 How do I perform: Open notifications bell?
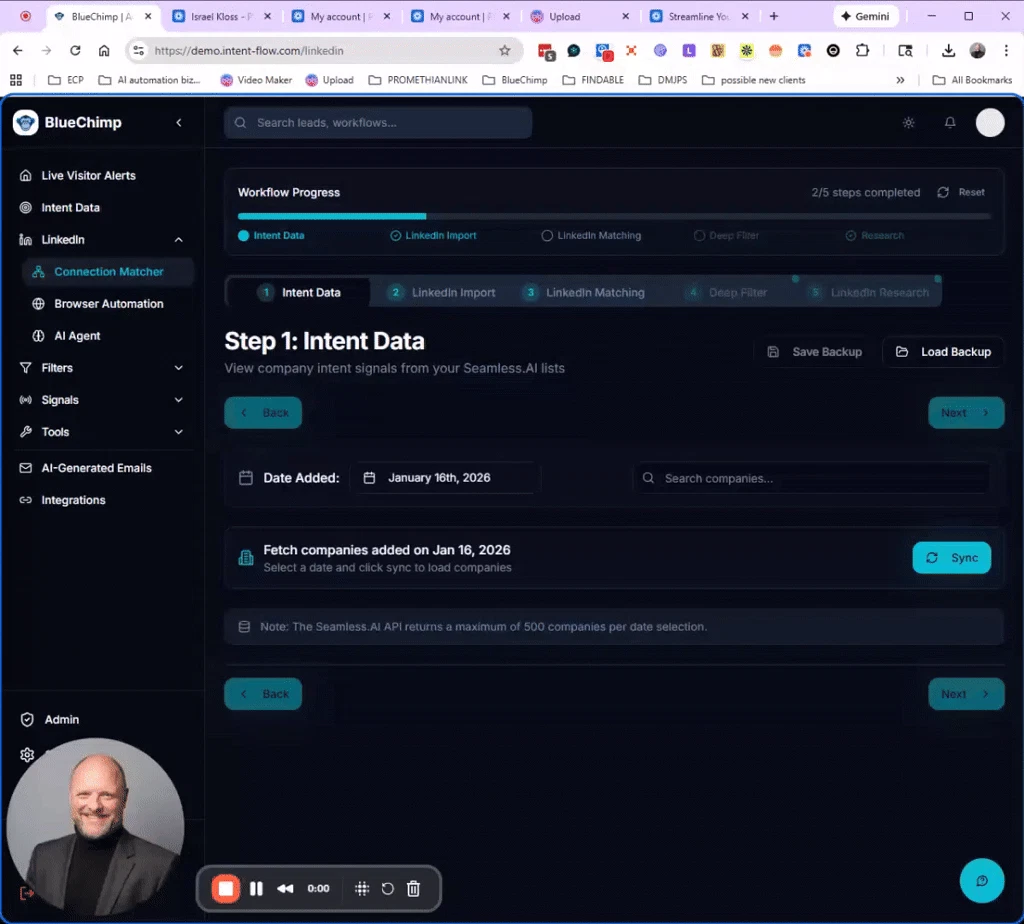coord(950,123)
